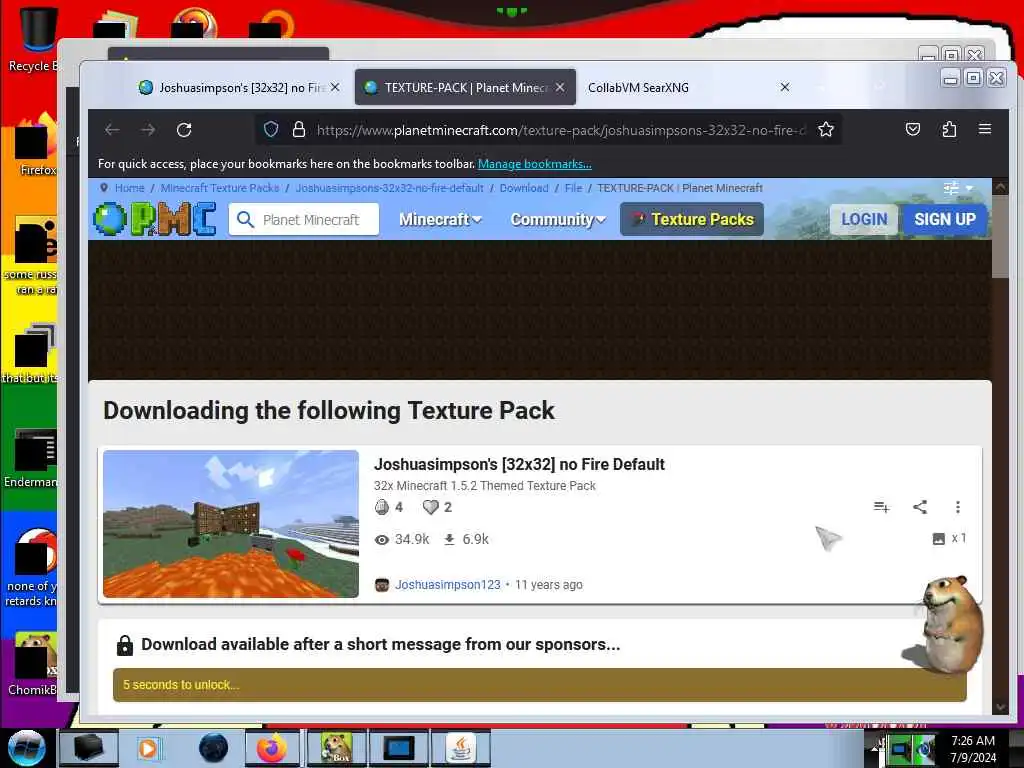Open the site settings sliders dropdown

[957, 188]
